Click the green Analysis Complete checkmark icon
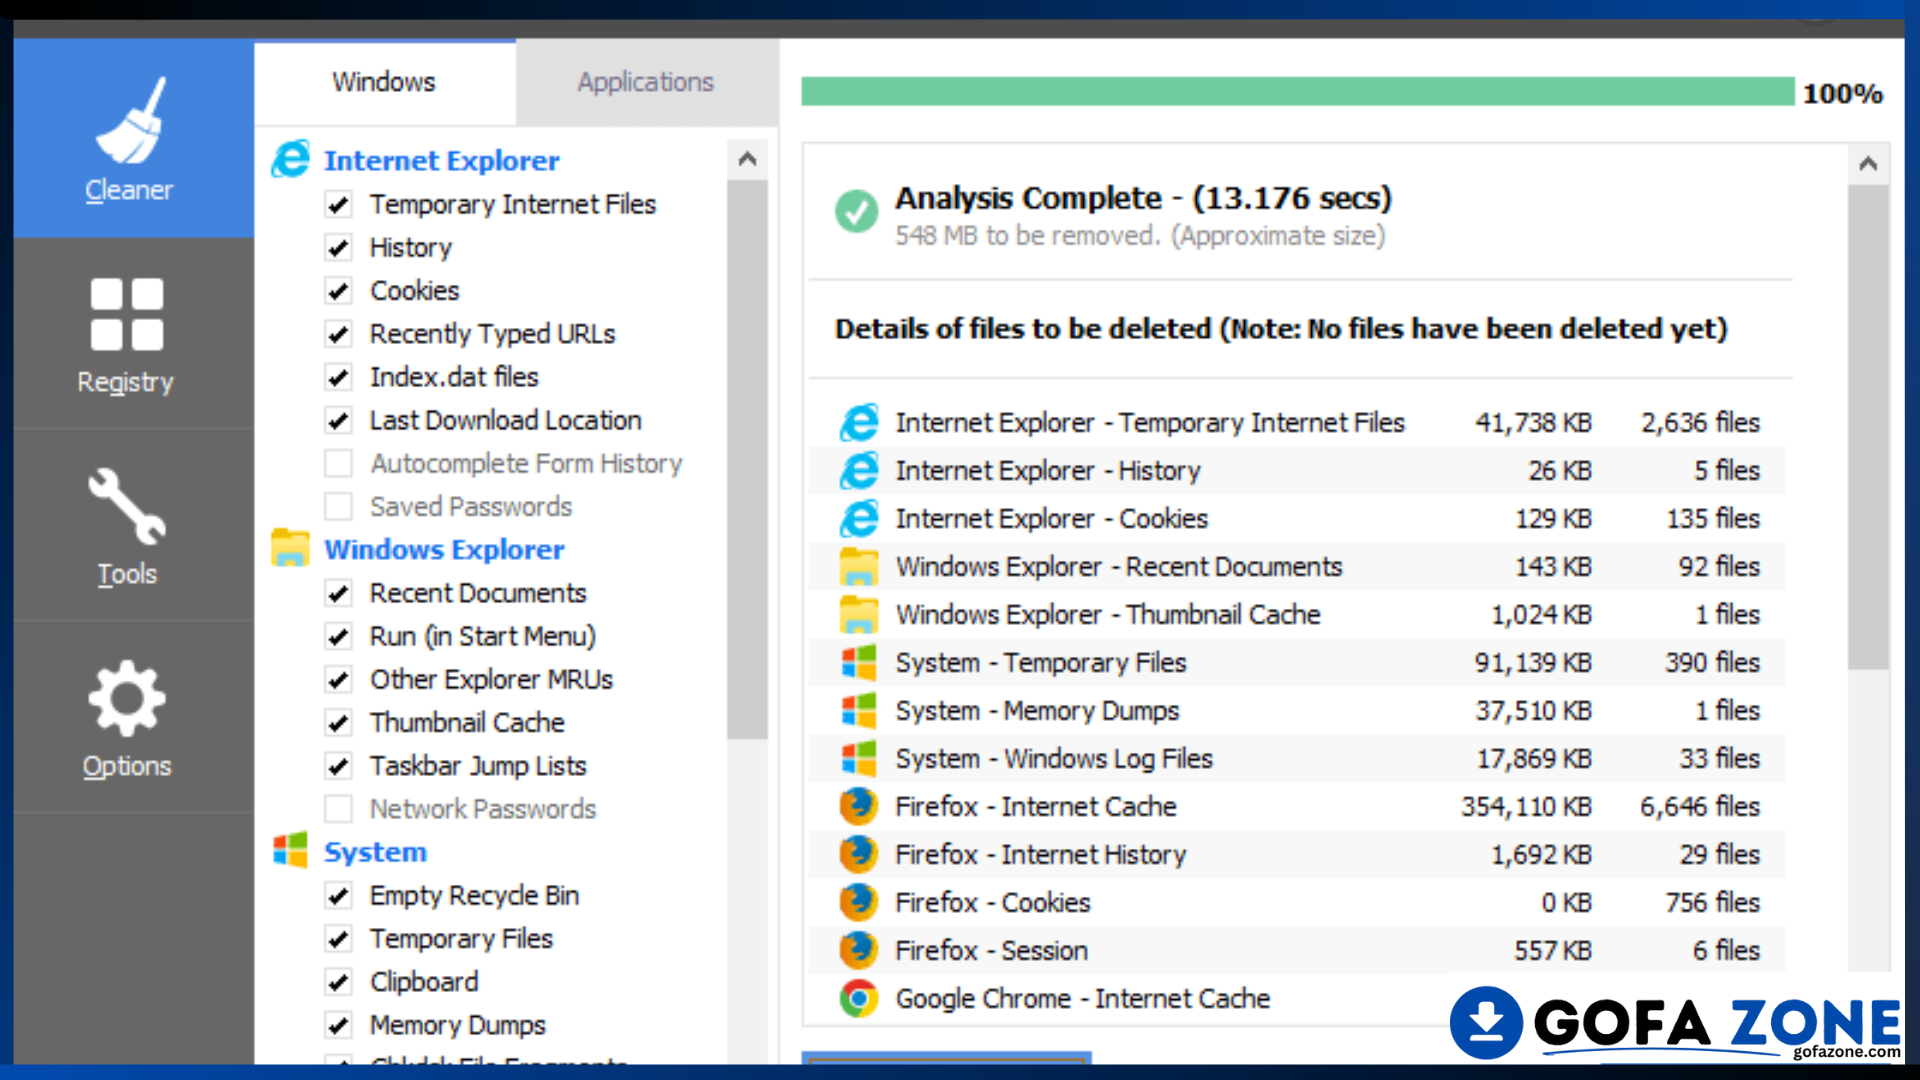 click(857, 211)
